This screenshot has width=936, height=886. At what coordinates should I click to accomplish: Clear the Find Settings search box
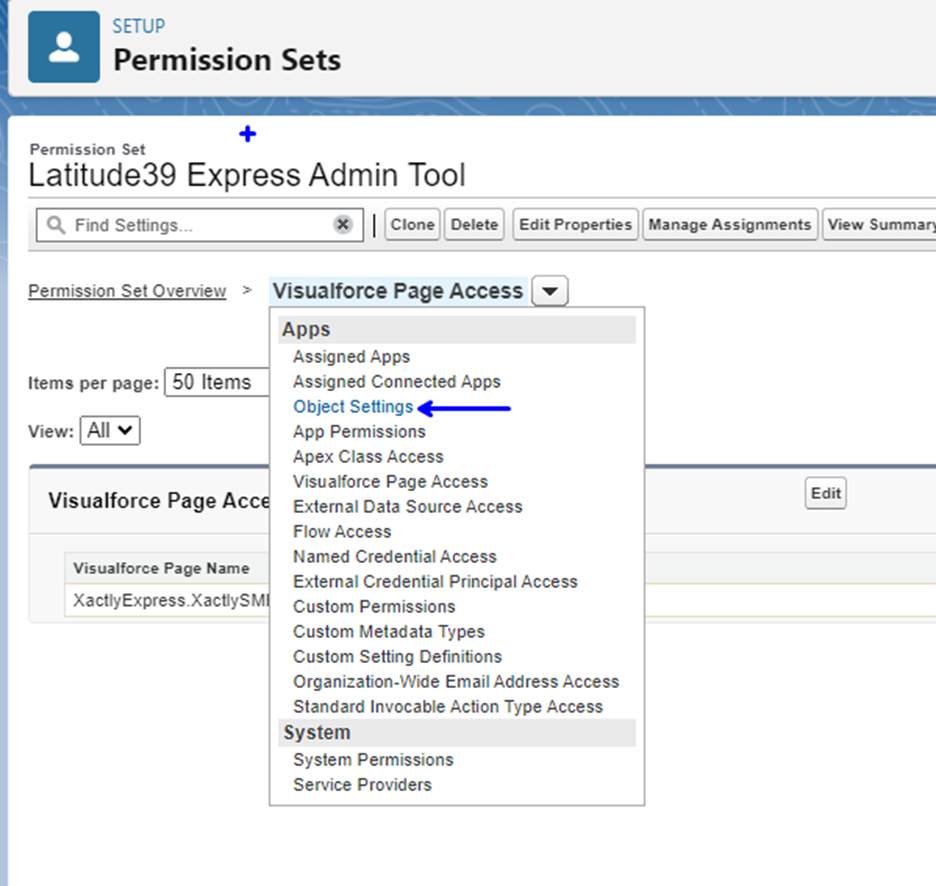pos(343,224)
